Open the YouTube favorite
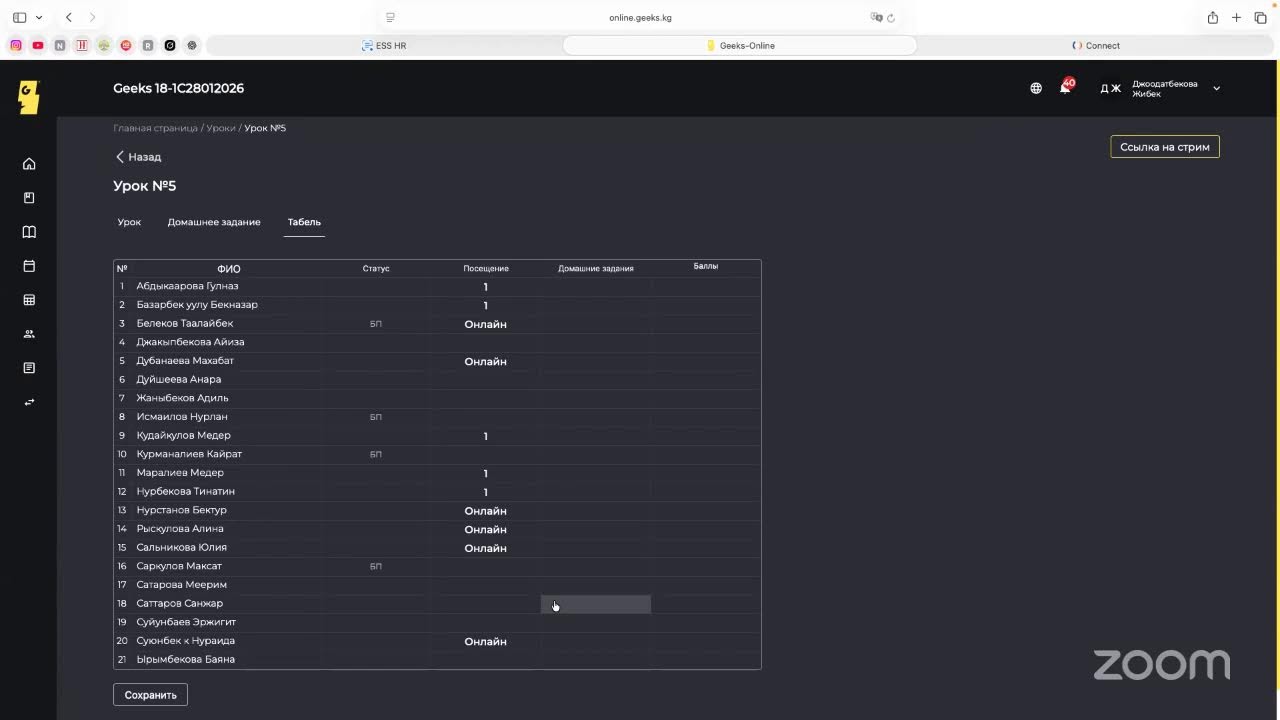Viewport: 1280px width, 720px height. tap(38, 45)
